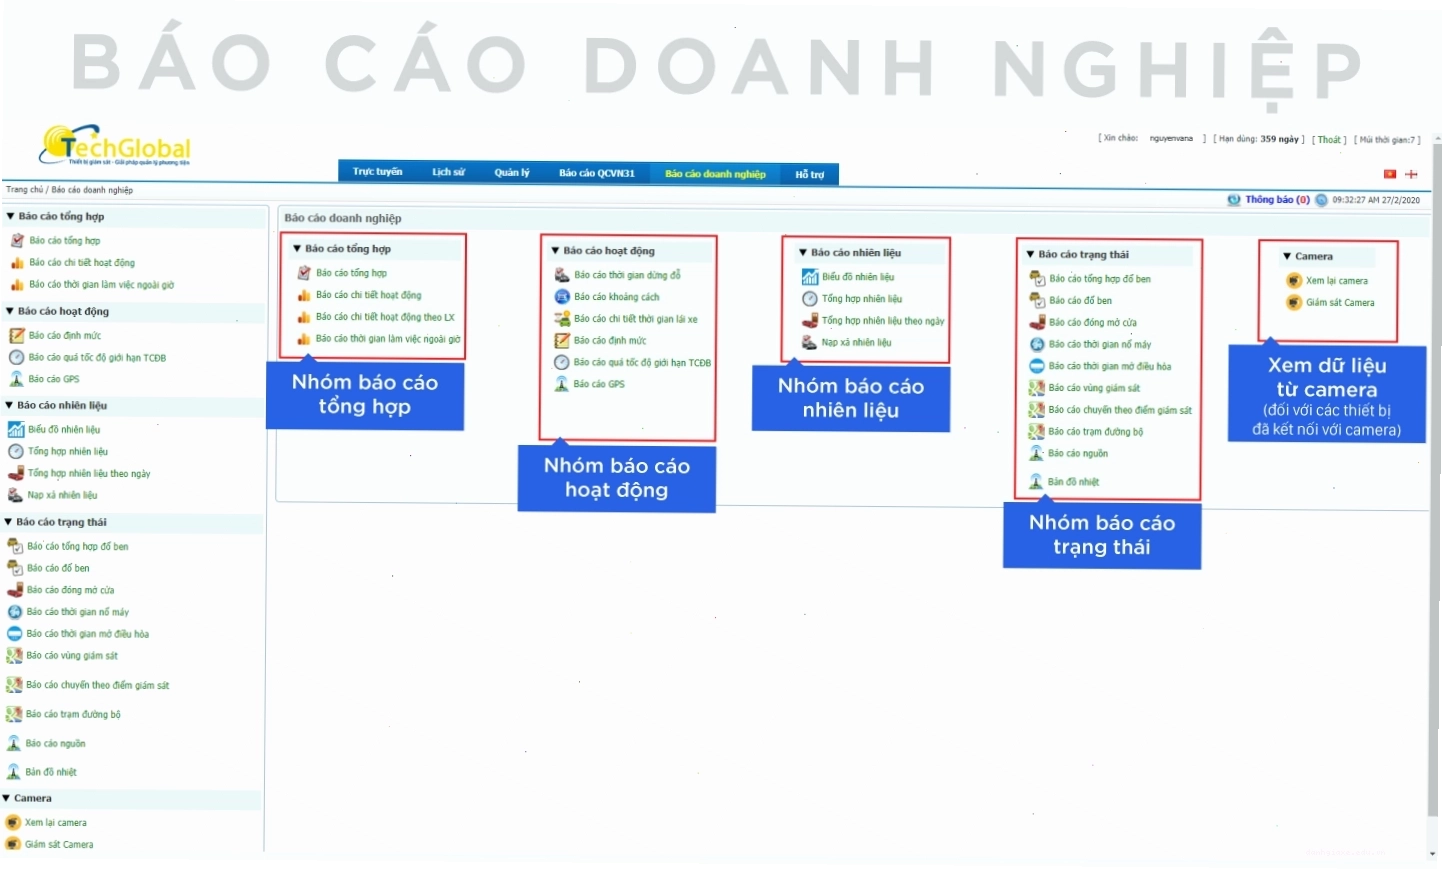Select the Báo cáo doanh nghiệp tab

(715, 174)
